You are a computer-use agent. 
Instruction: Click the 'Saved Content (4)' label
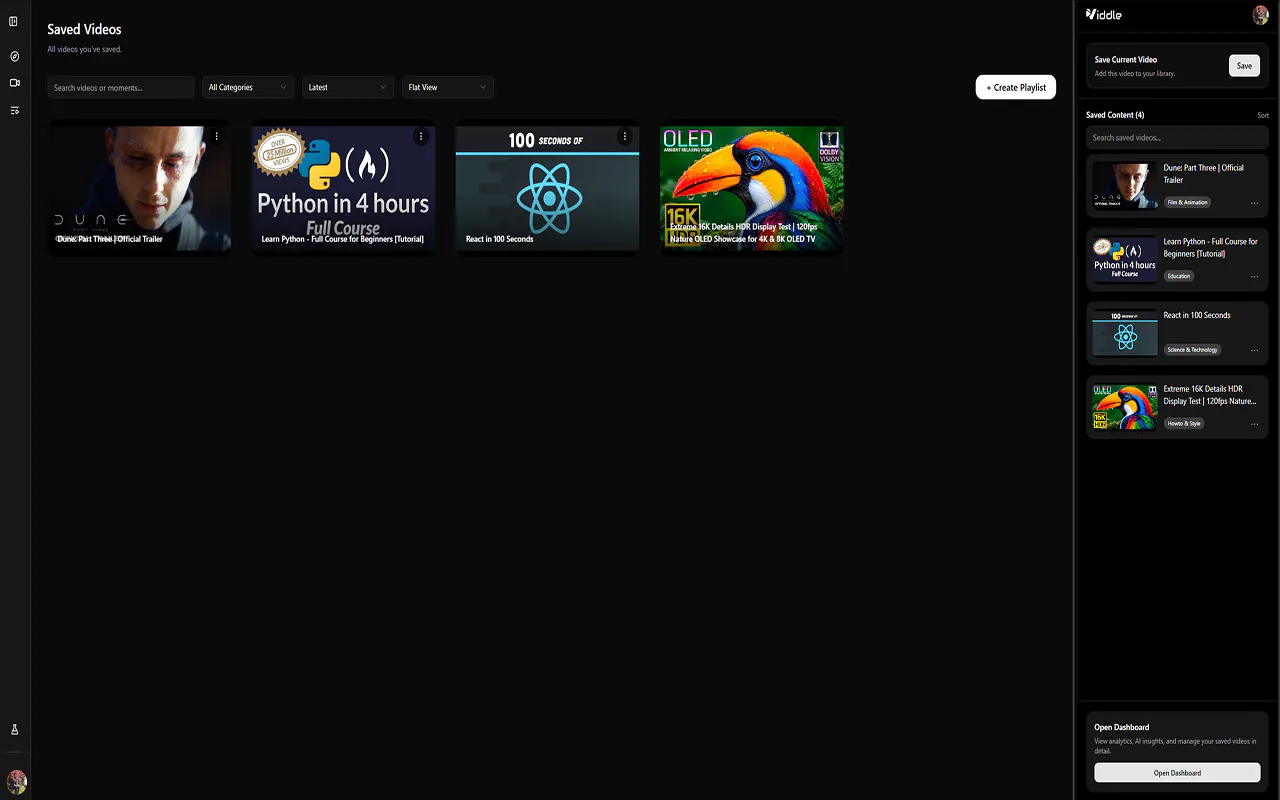(1115, 115)
